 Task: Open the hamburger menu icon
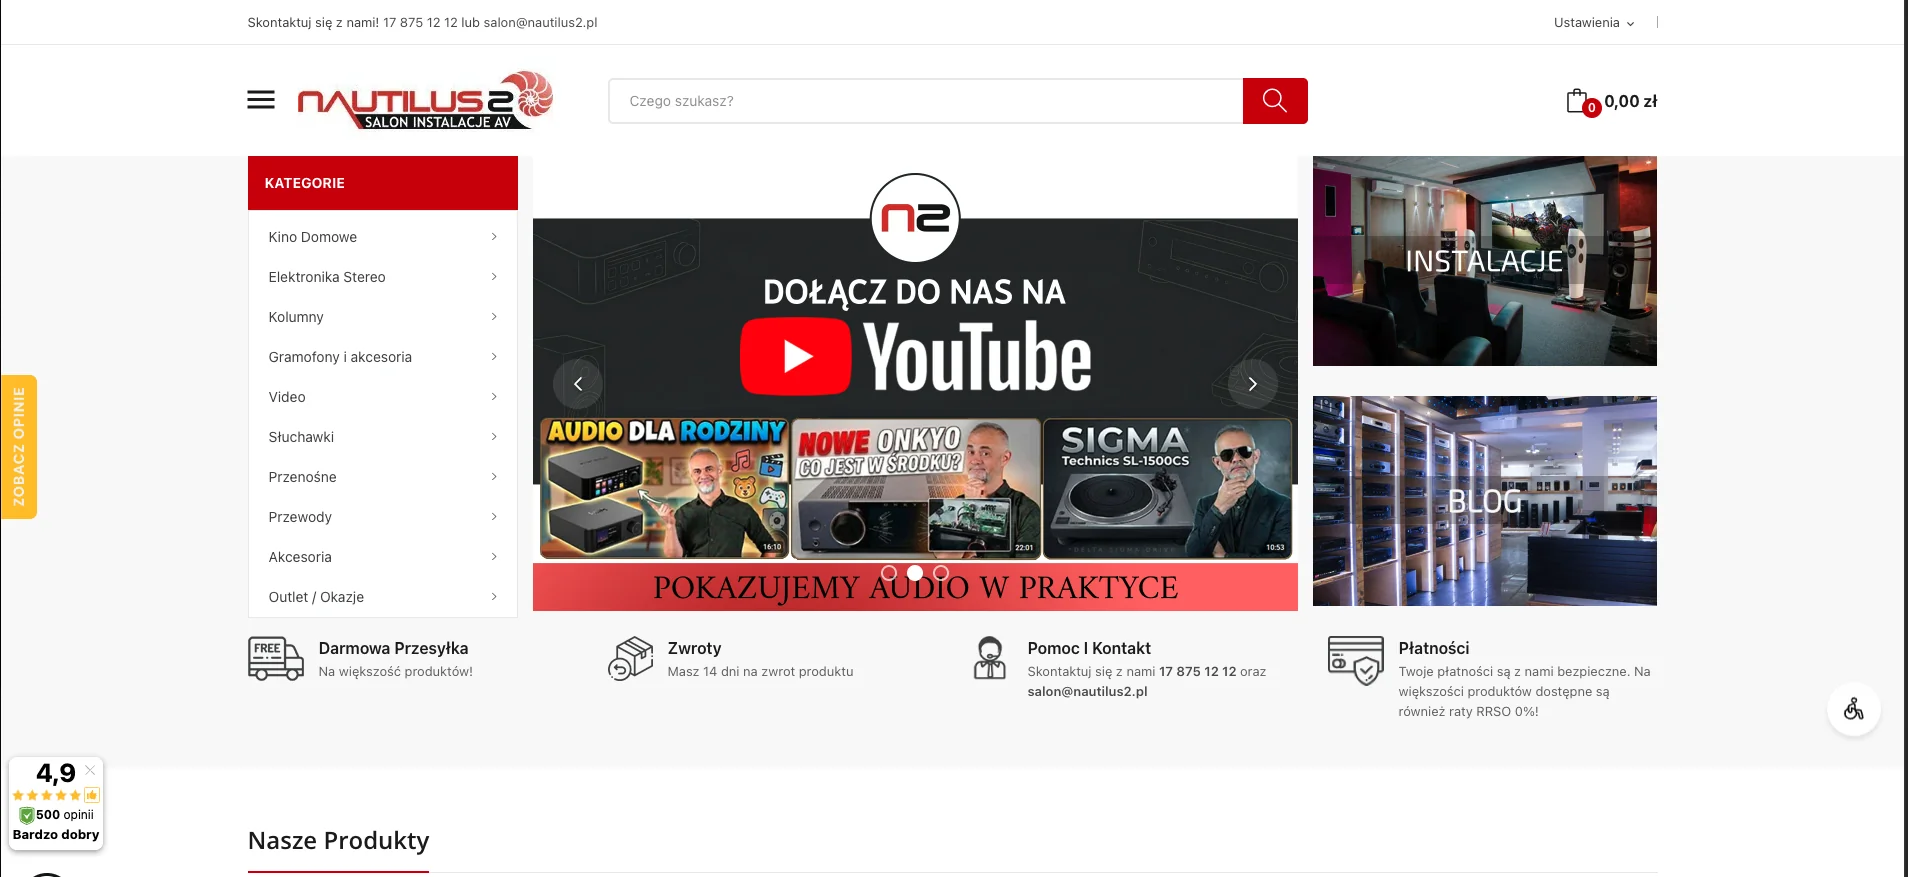pos(261,100)
